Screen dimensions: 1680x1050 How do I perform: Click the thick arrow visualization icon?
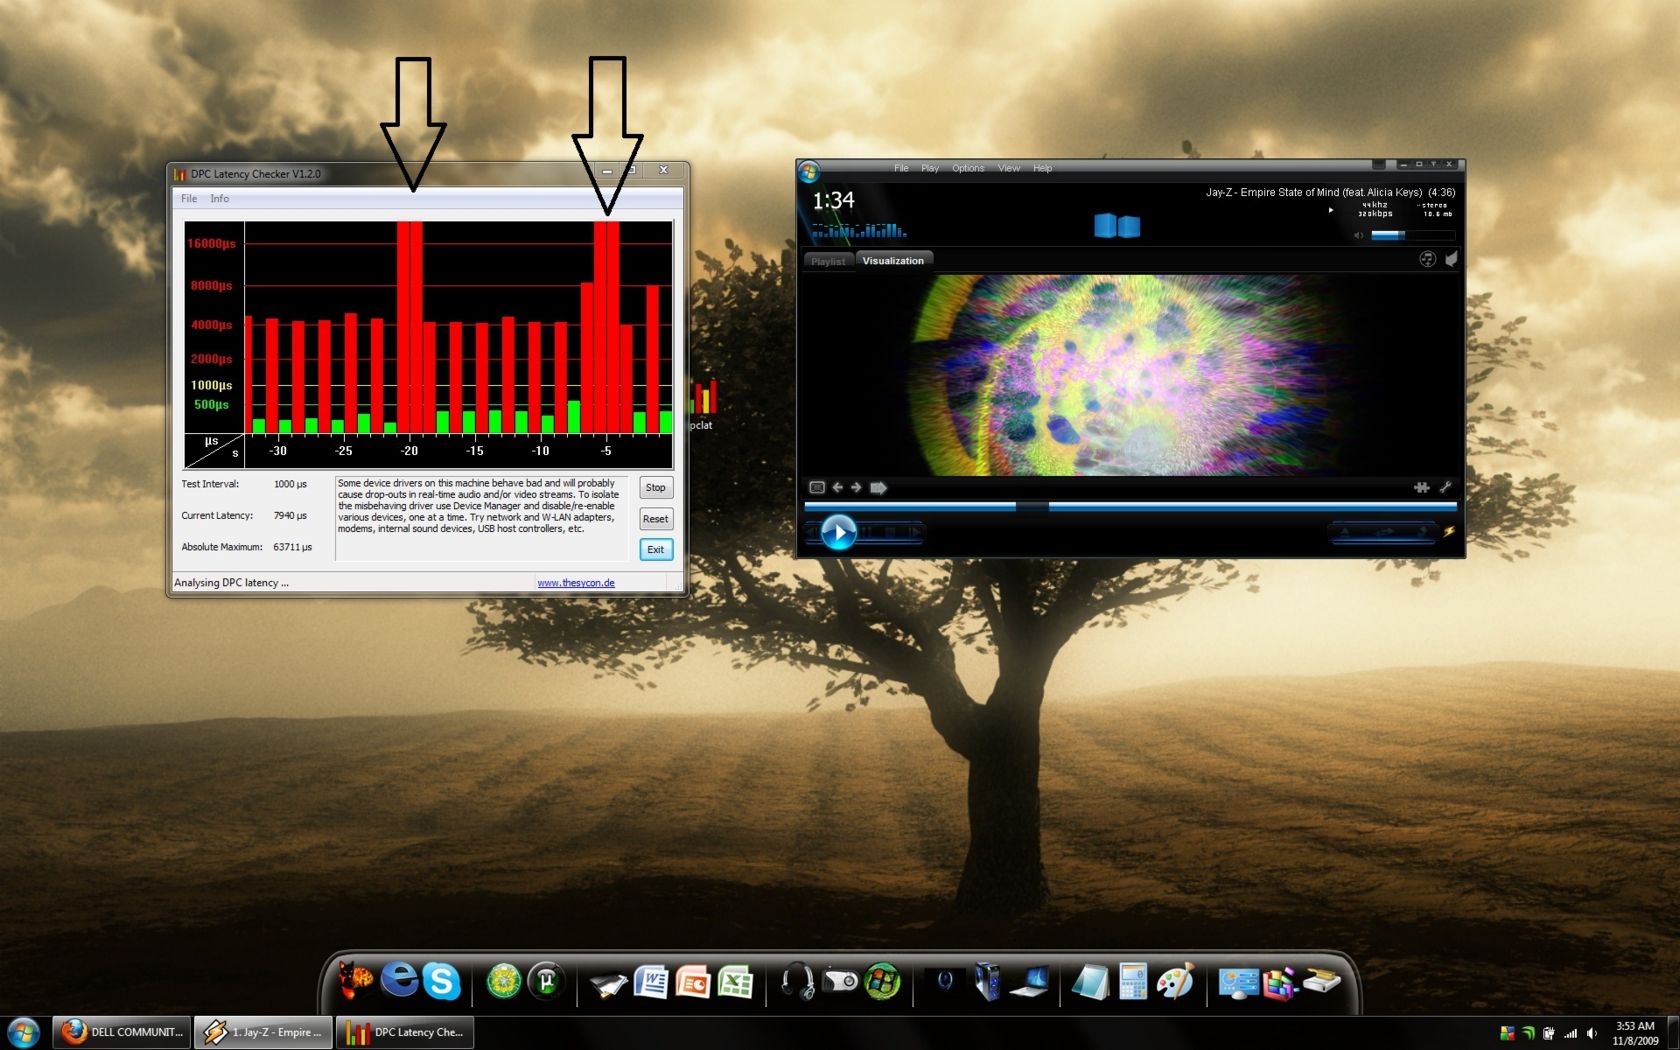pos(878,488)
